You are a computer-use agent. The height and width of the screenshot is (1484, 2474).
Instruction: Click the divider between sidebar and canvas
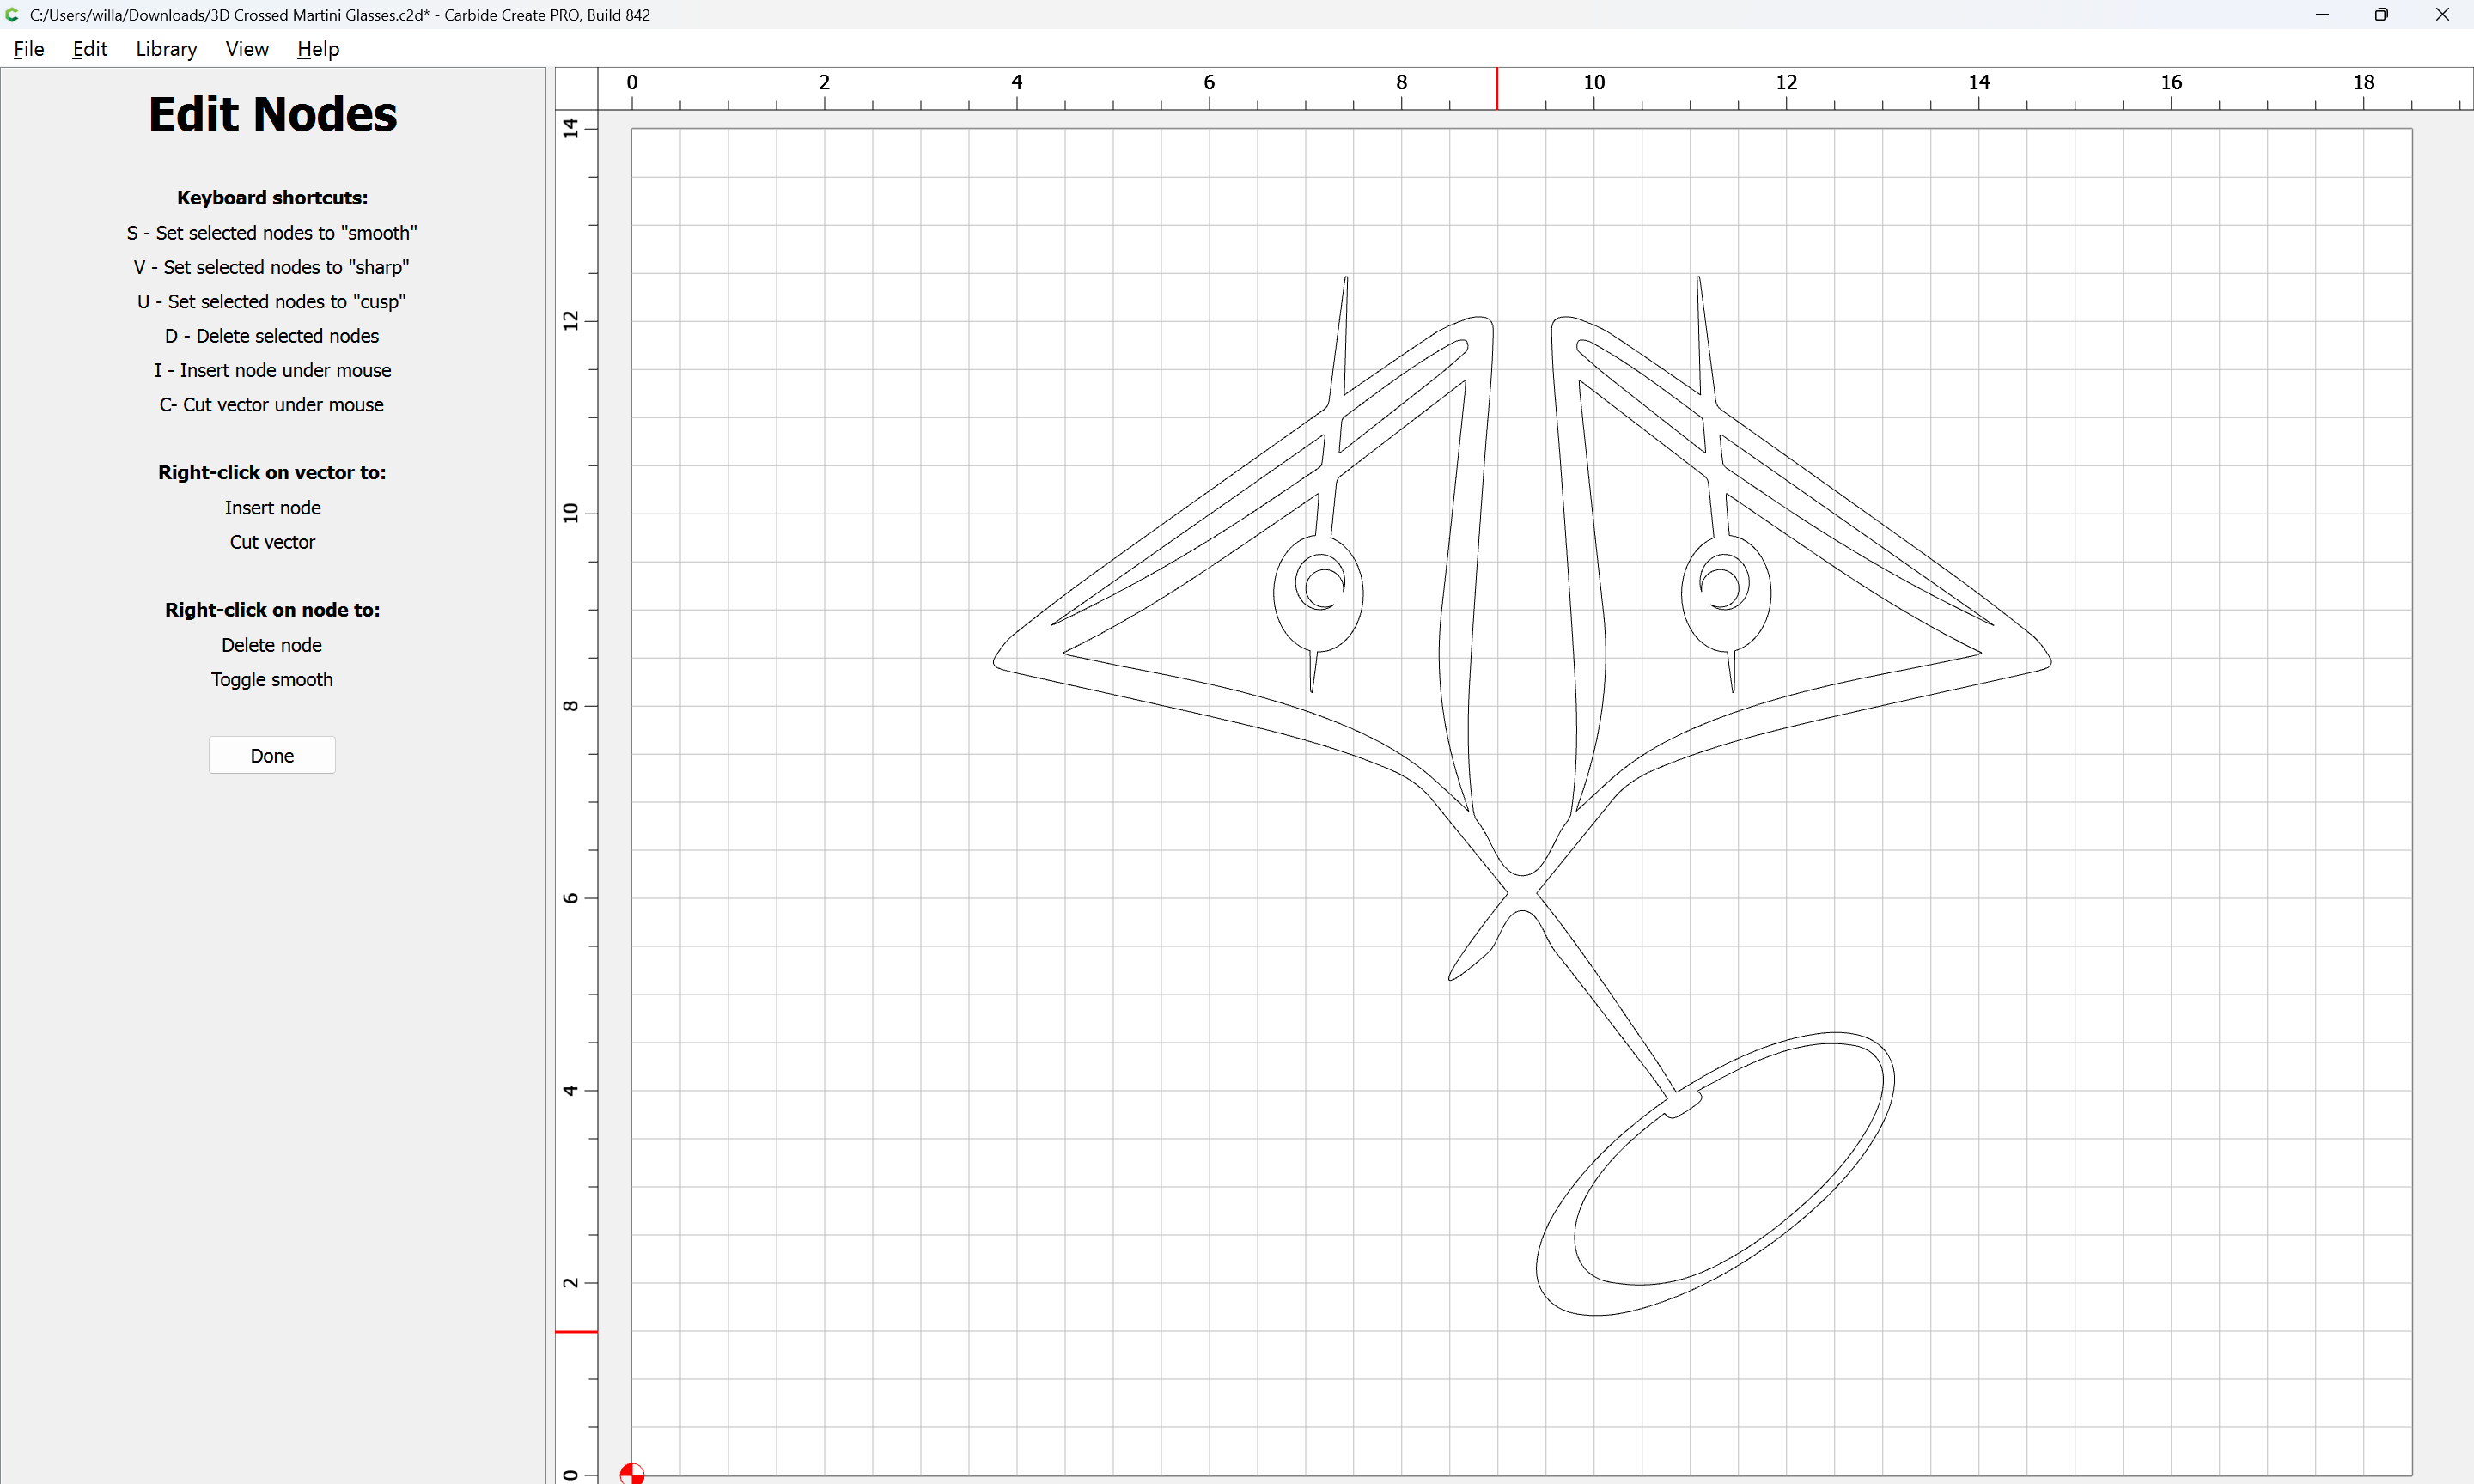[x=550, y=775]
